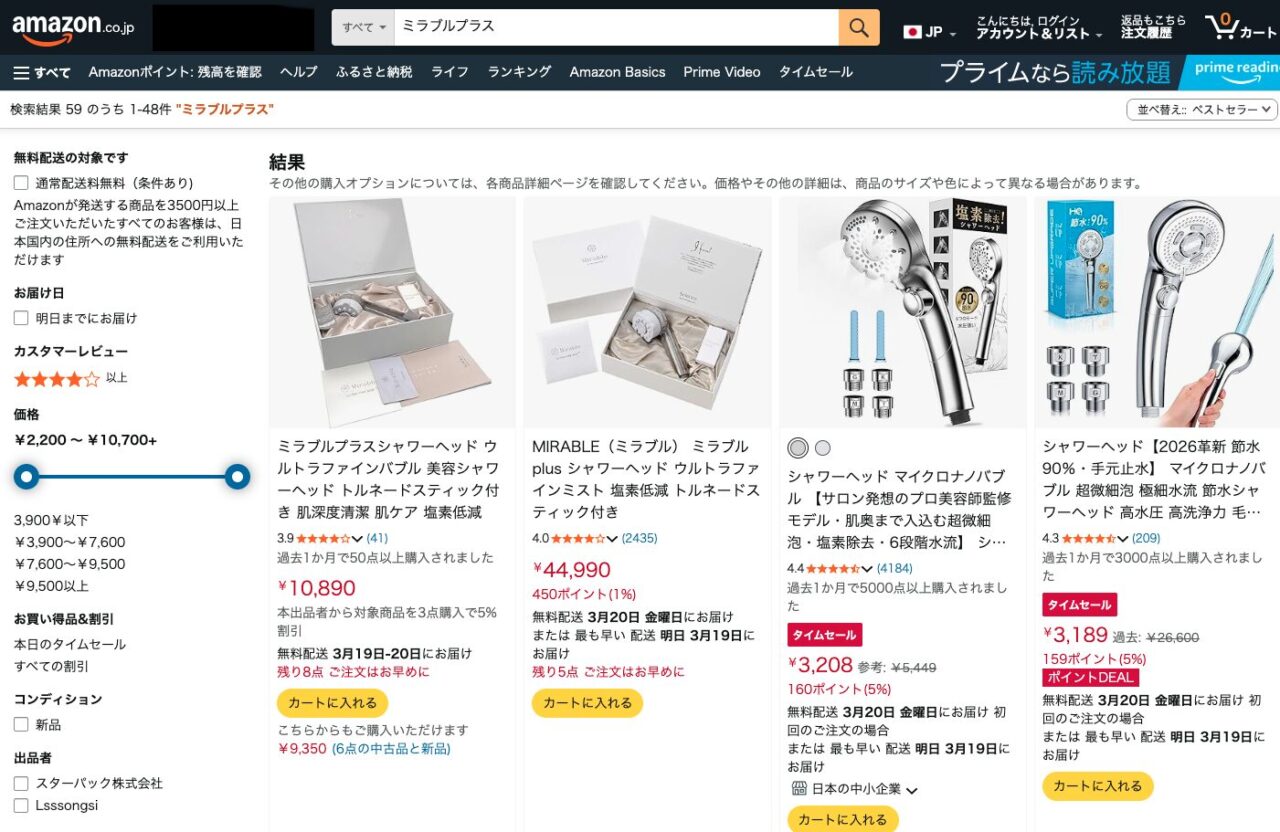The width and height of the screenshot is (1280, 832).
Task: Select the silver color swatch option
Action: tap(797, 448)
